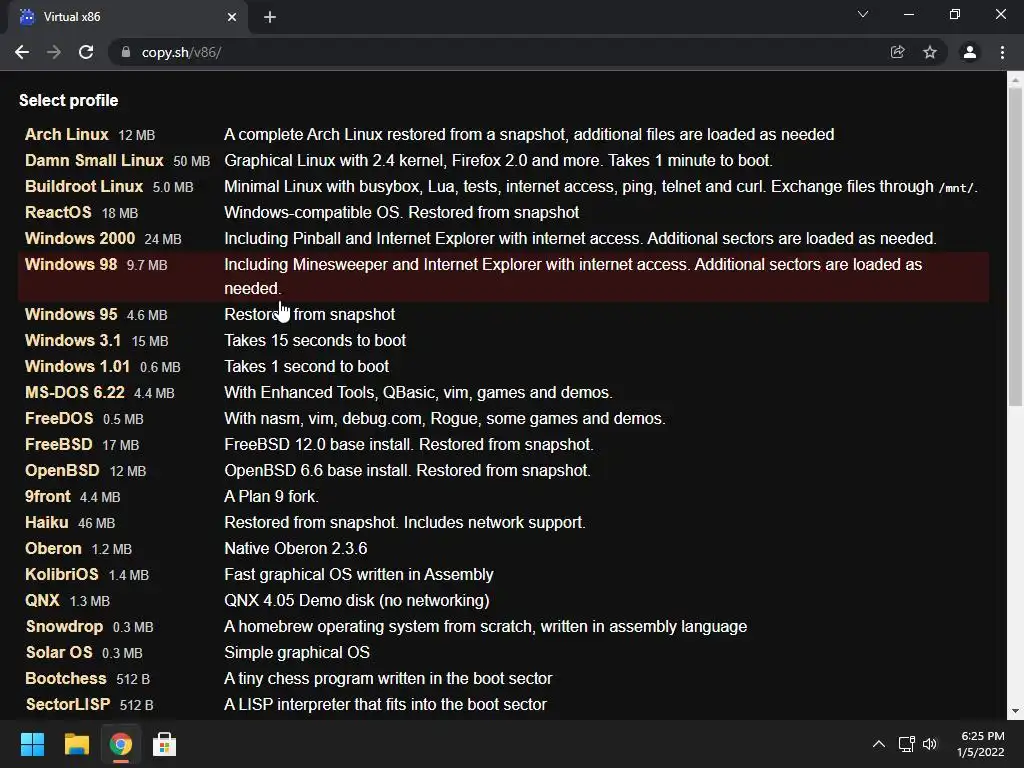The image size is (1024, 768).
Task: Open the share this page icon
Action: (x=897, y=52)
